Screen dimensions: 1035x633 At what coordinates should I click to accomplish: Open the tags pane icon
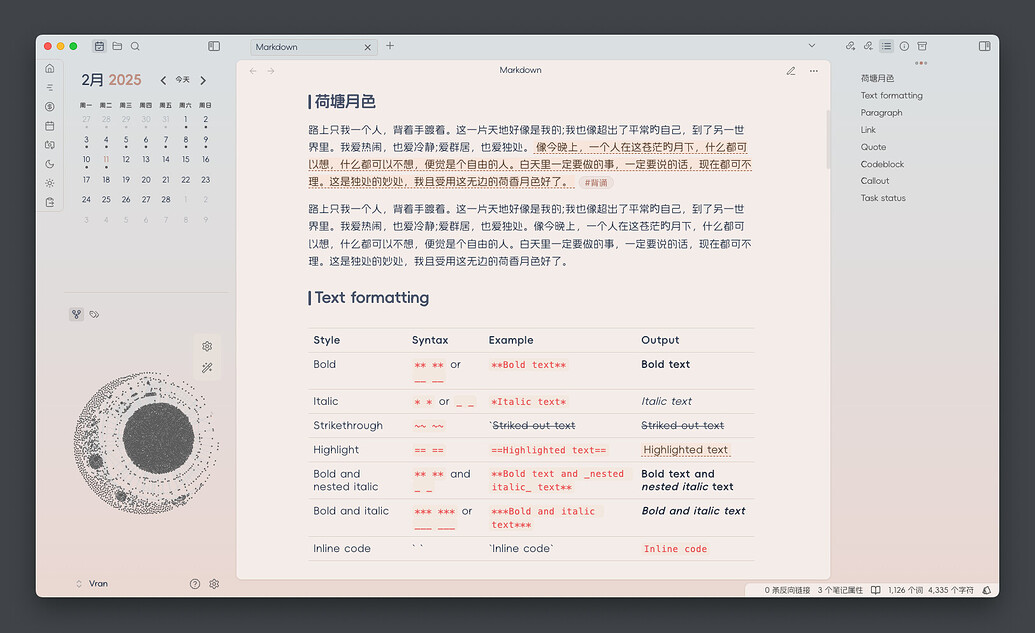[x=94, y=314]
